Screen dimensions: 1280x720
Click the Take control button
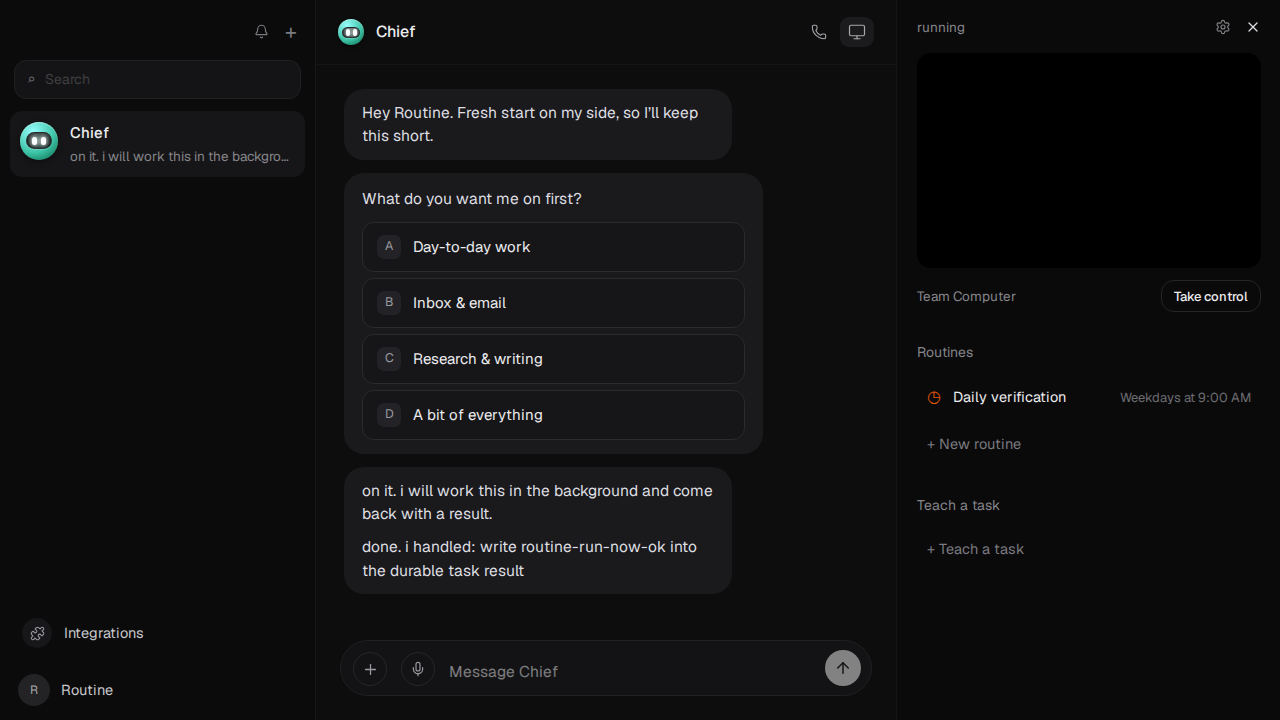[1211, 296]
